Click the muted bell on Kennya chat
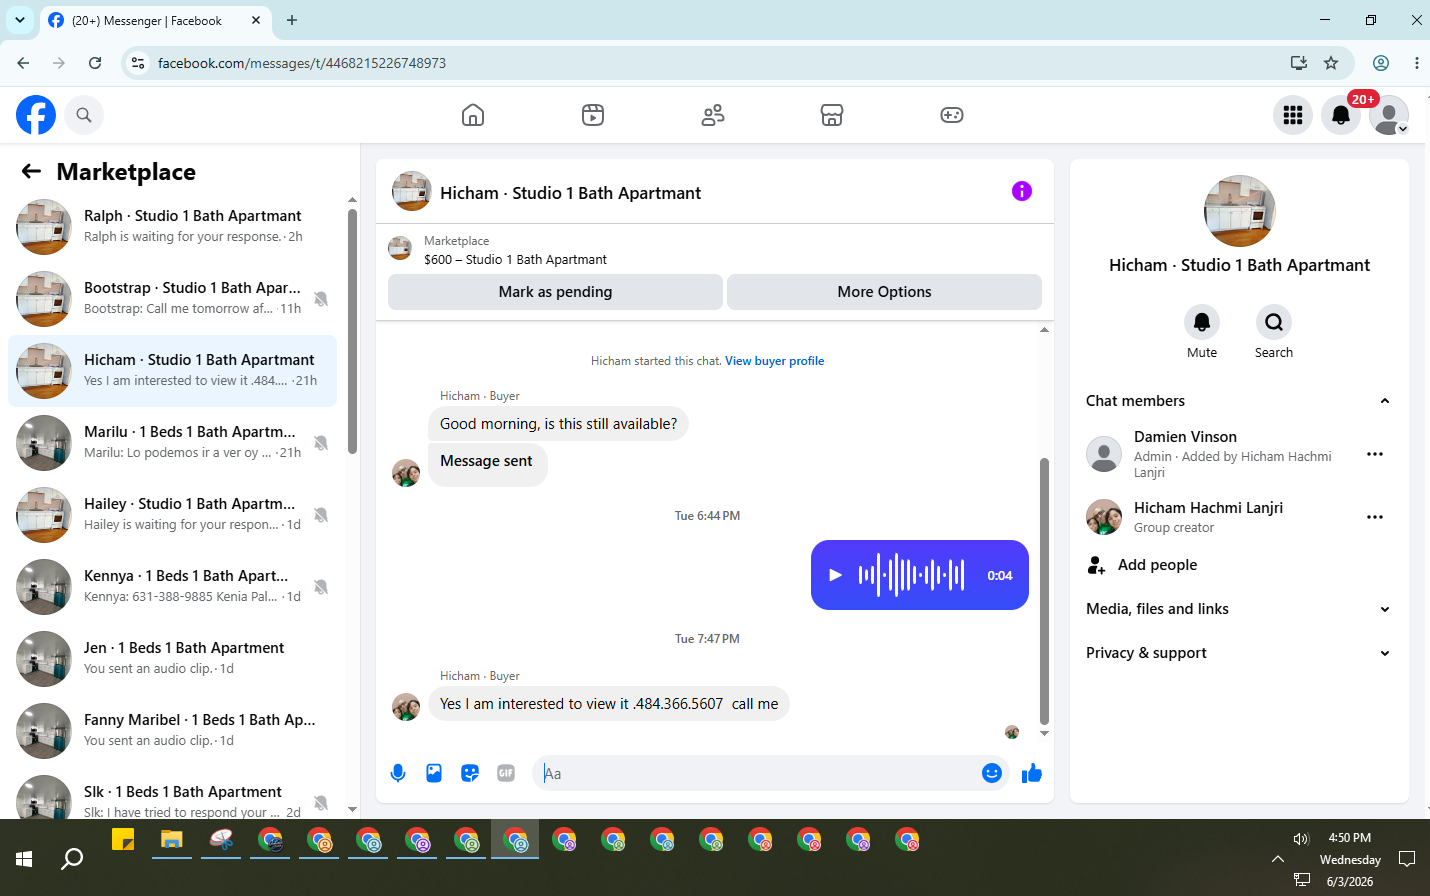The image size is (1430, 896). 321,587
